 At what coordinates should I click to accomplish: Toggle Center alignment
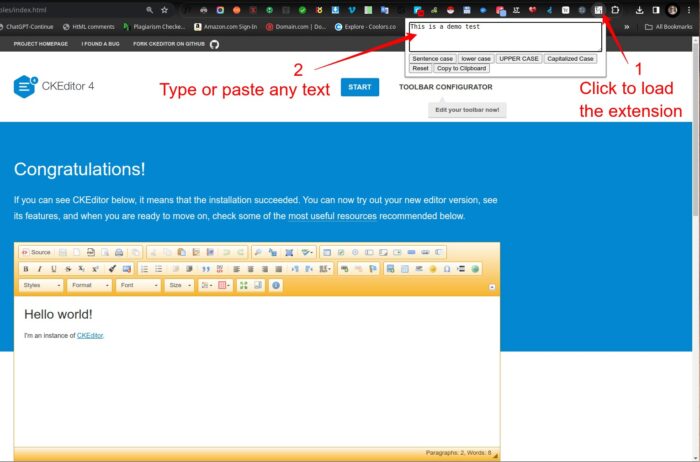pyautogui.click(x=250, y=269)
